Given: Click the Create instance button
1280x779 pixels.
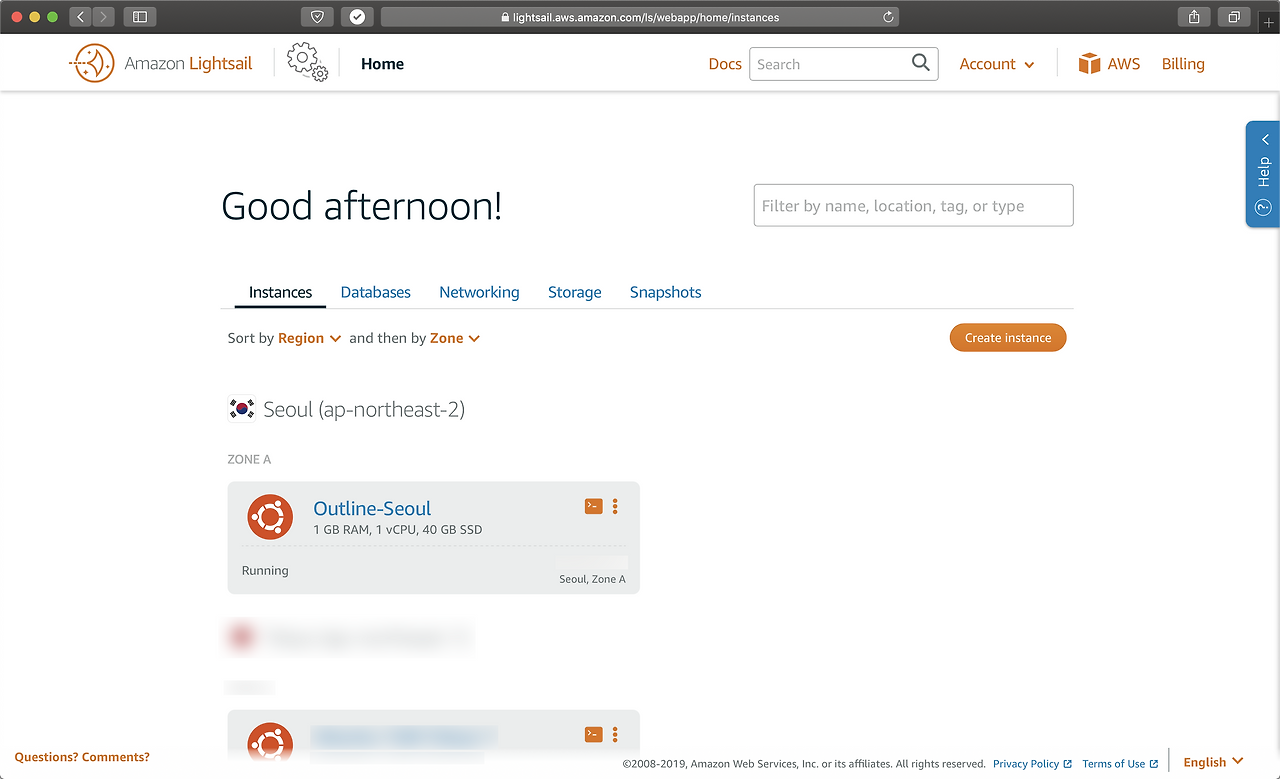Looking at the screenshot, I should coord(1008,338).
